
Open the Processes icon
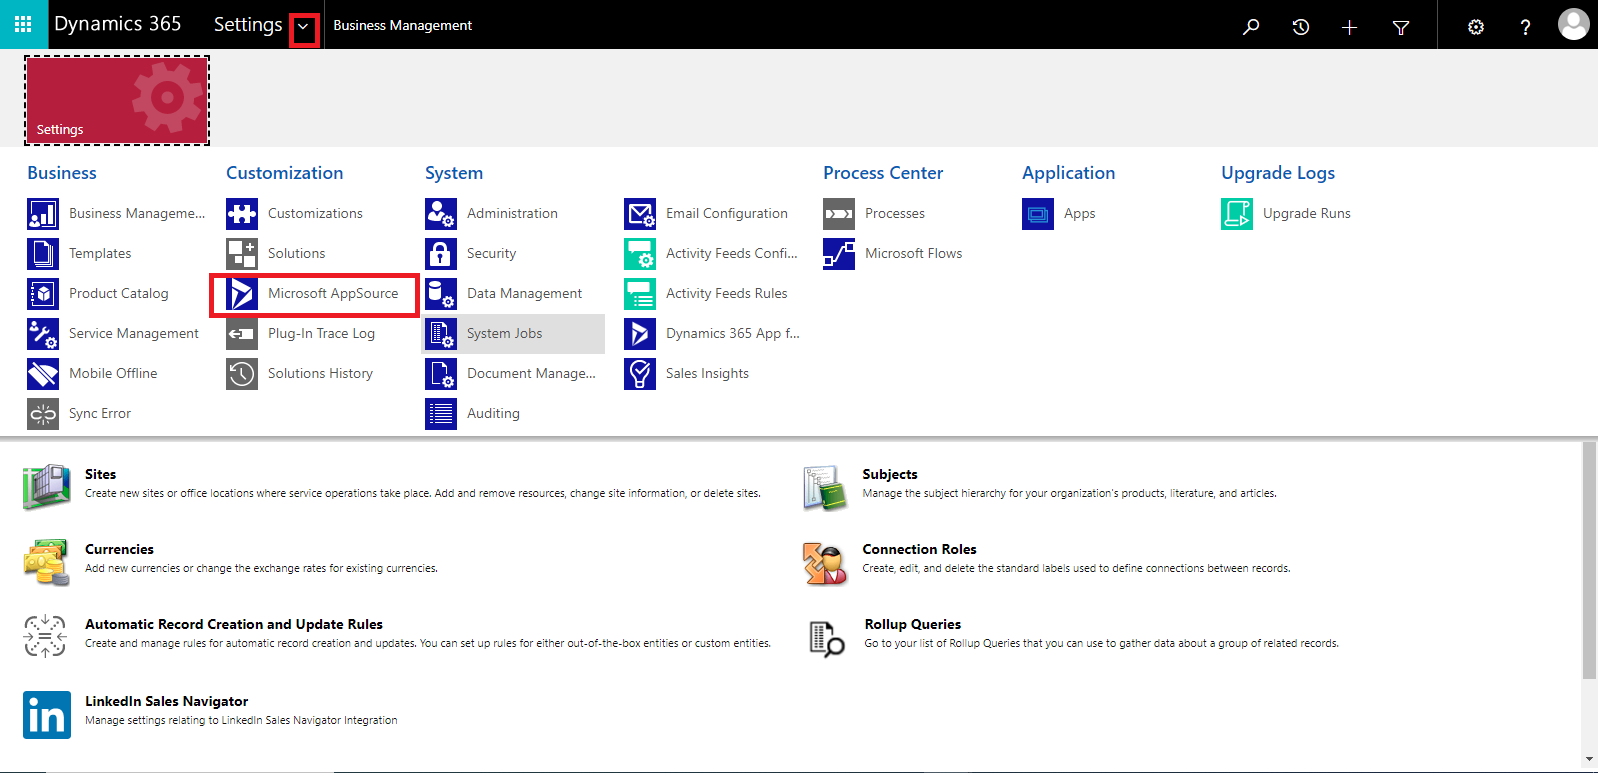(x=839, y=214)
